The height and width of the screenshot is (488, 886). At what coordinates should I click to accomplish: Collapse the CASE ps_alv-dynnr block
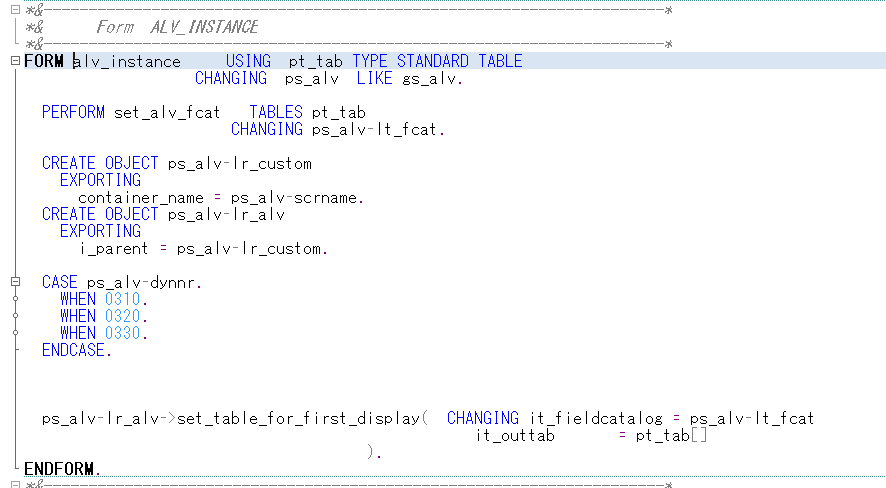(x=15, y=281)
